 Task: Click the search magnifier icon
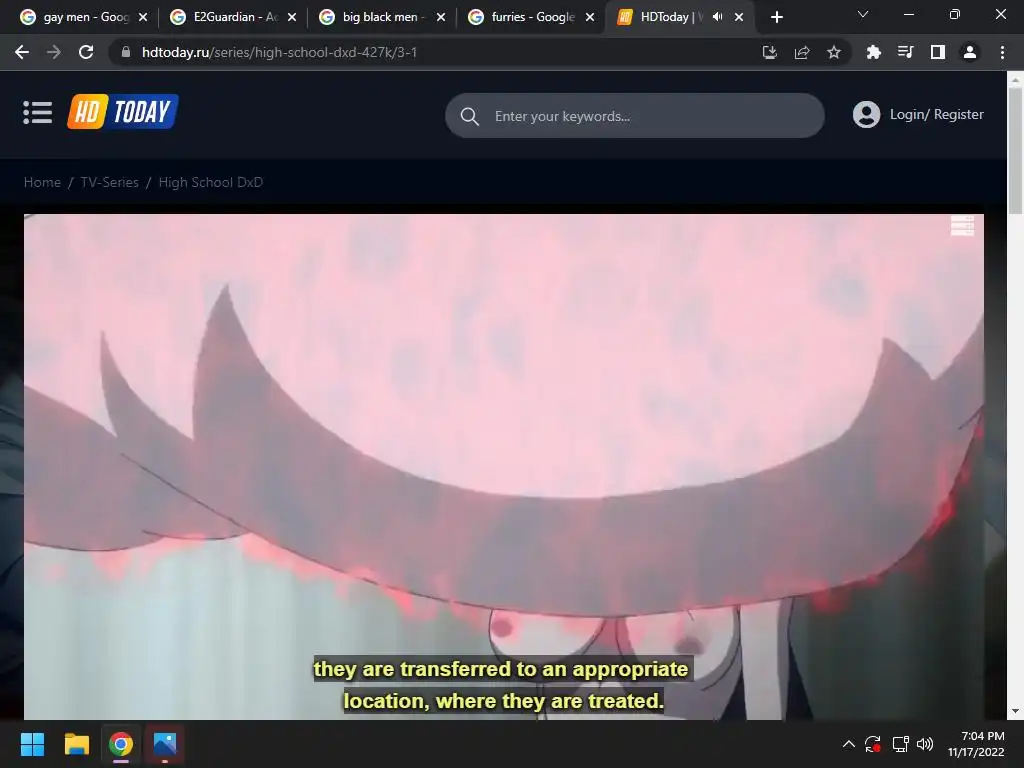(x=470, y=116)
